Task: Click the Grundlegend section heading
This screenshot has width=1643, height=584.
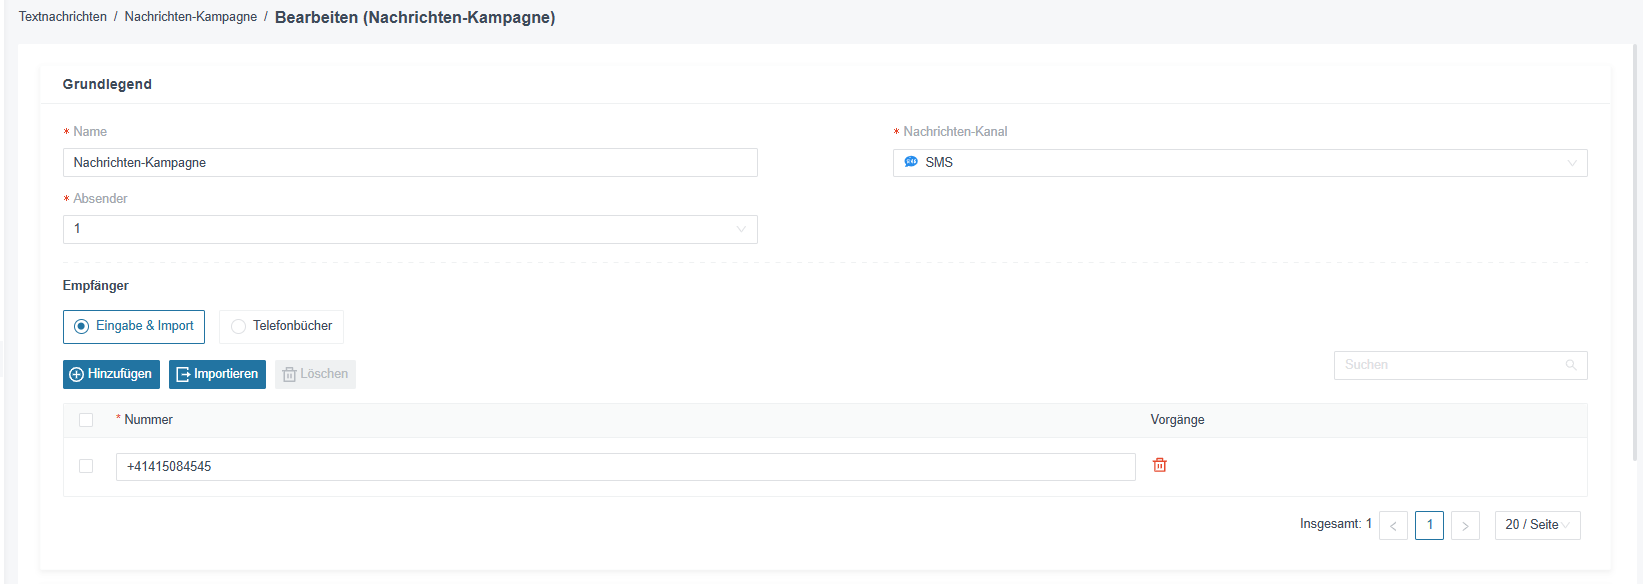Action: pyautogui.click(x=107, y=84)
